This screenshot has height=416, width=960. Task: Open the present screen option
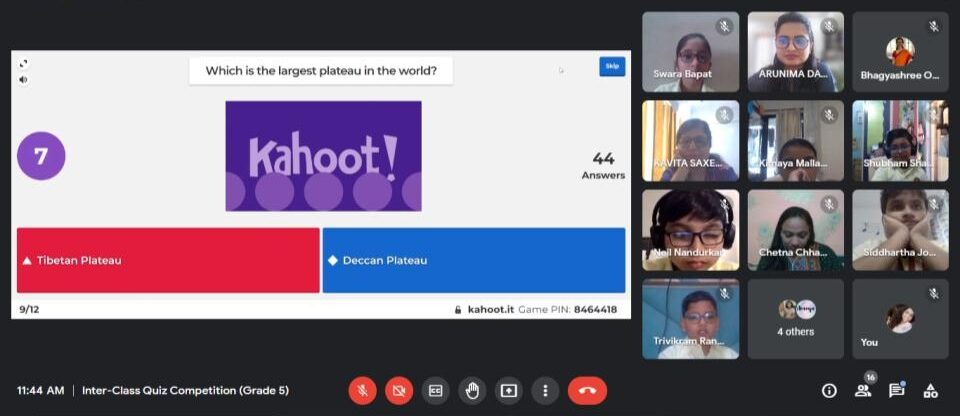click(x=508, y=390)
